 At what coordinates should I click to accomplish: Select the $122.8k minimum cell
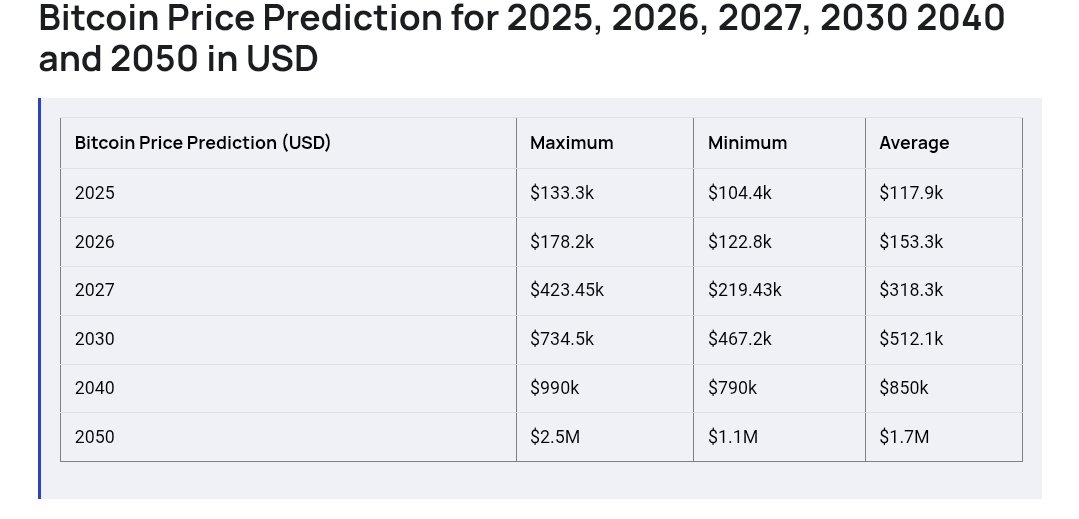[740, 242]
